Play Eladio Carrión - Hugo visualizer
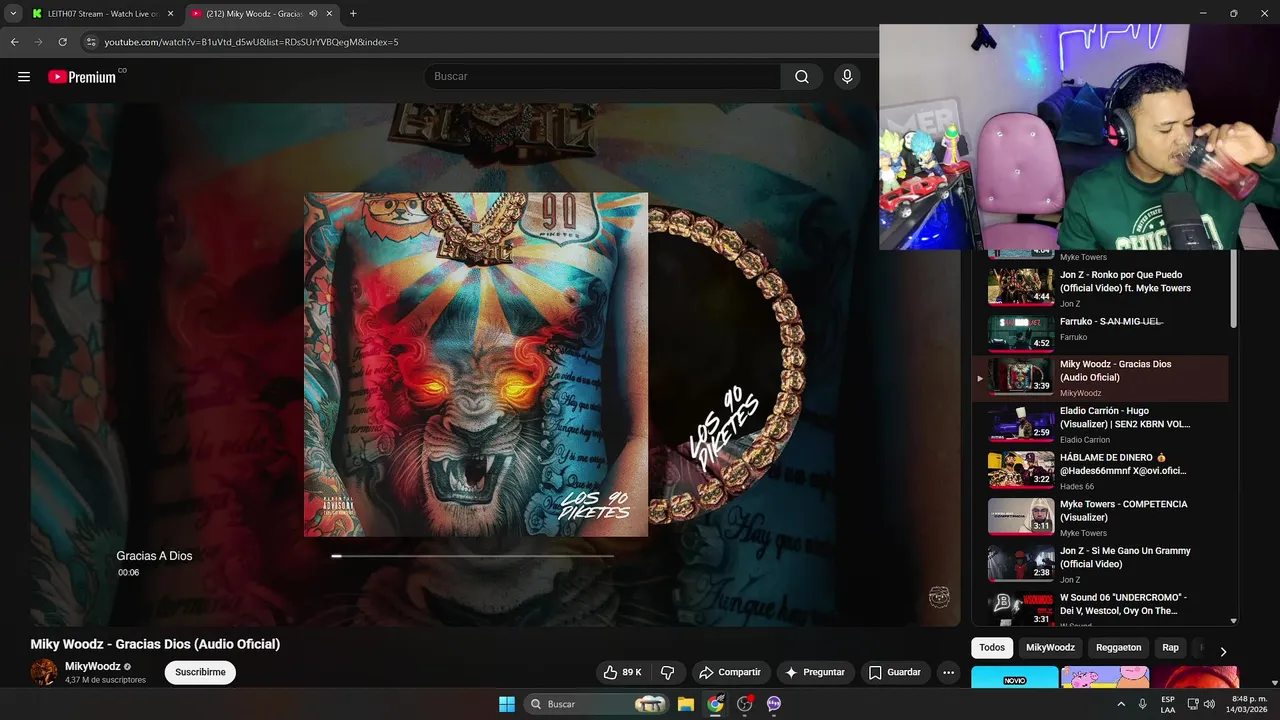Screen dimensions: 1280x720 (1100, 425)
